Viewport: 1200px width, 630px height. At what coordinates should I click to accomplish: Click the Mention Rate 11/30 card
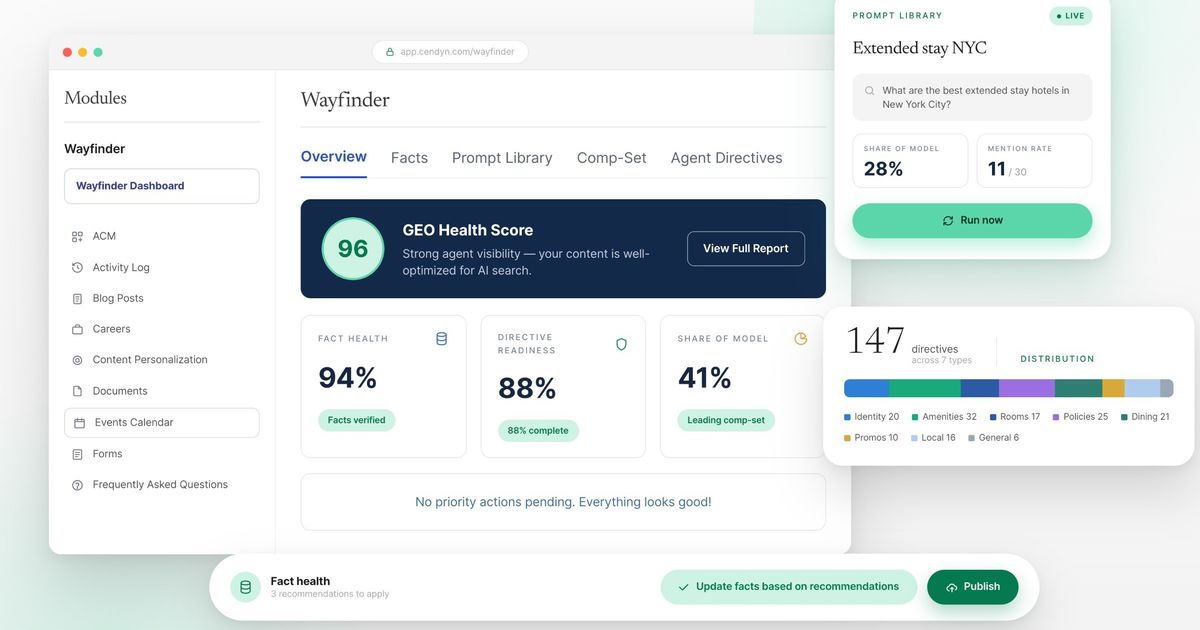[1034, 161]
